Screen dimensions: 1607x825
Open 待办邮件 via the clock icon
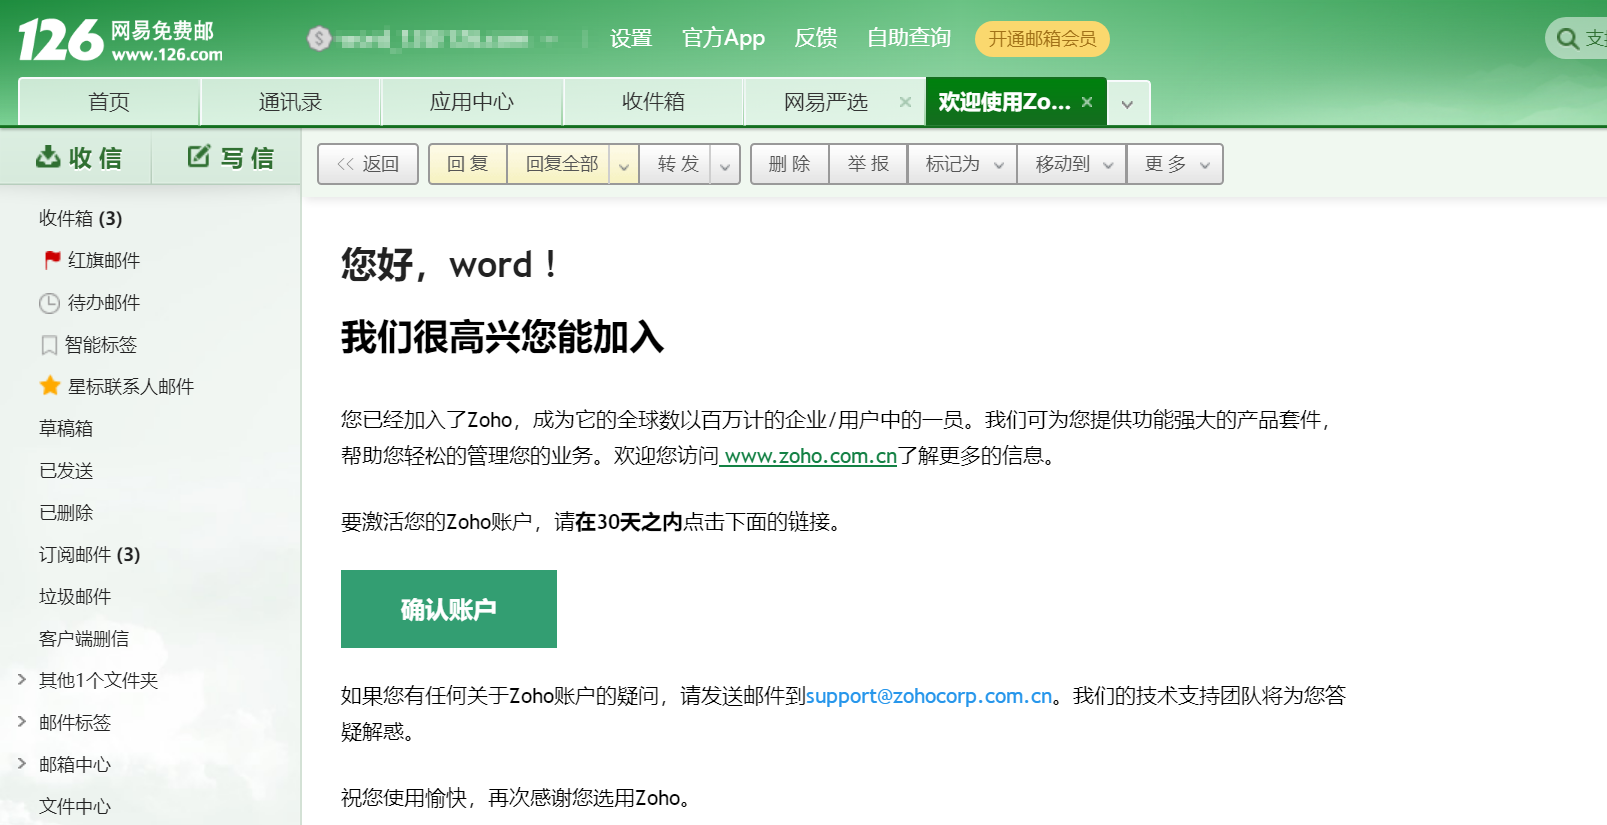pos(49,303)
